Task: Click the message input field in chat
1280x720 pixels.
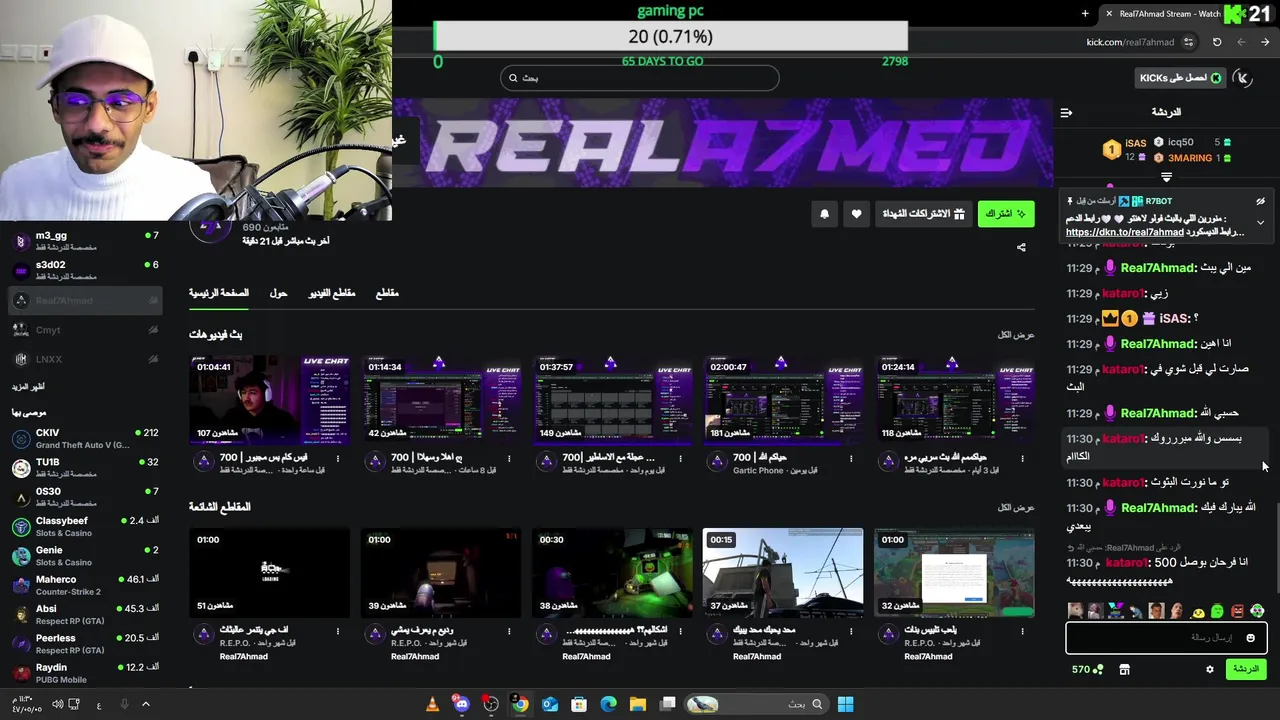Action: point(1166,638)
